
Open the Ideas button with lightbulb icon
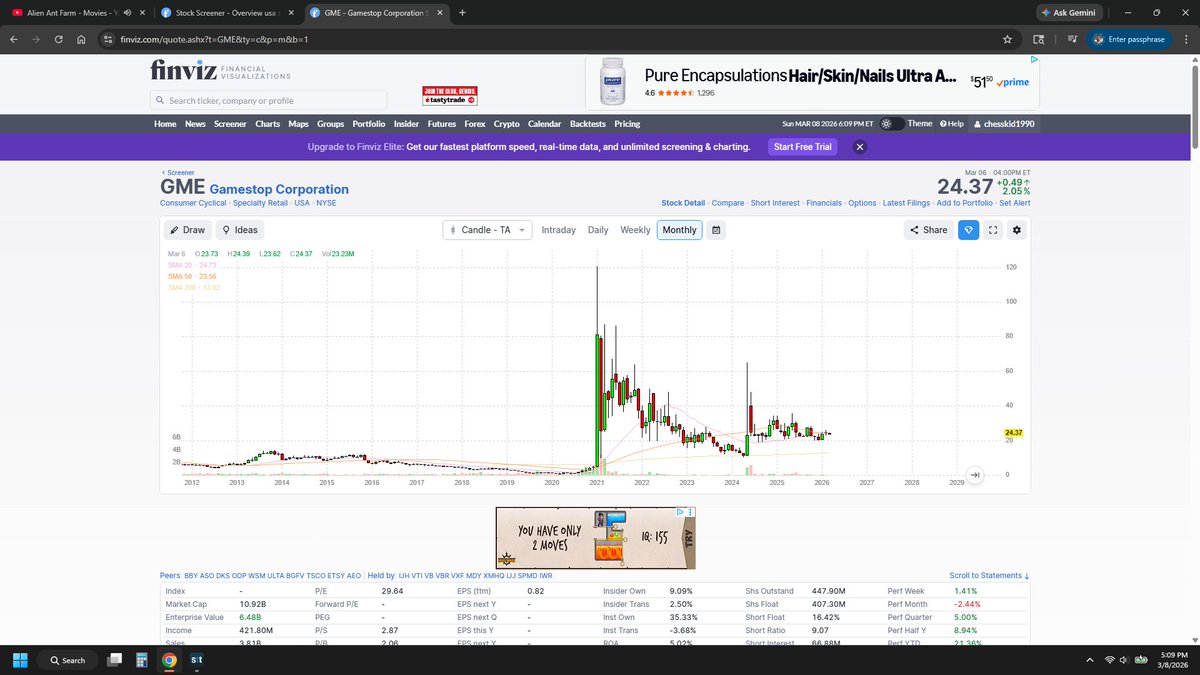click(x=240, y=229)
